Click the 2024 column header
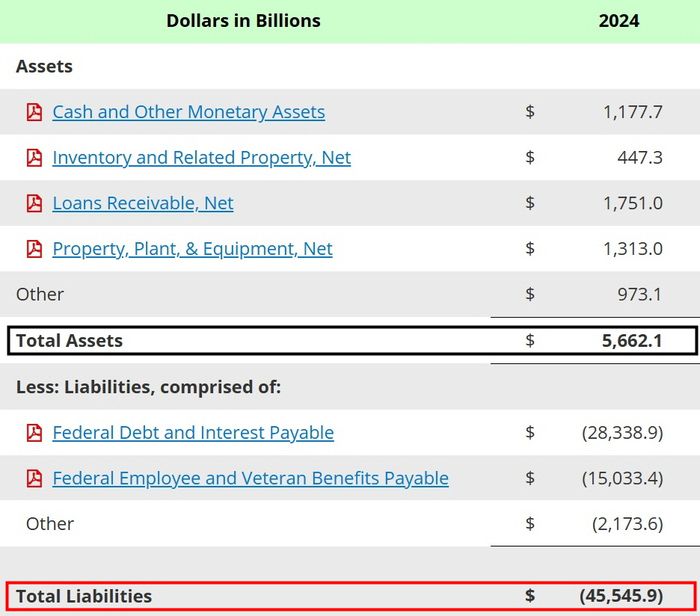Image resolution: width=700 pixels, height=616 pixels. coord(618,21)
